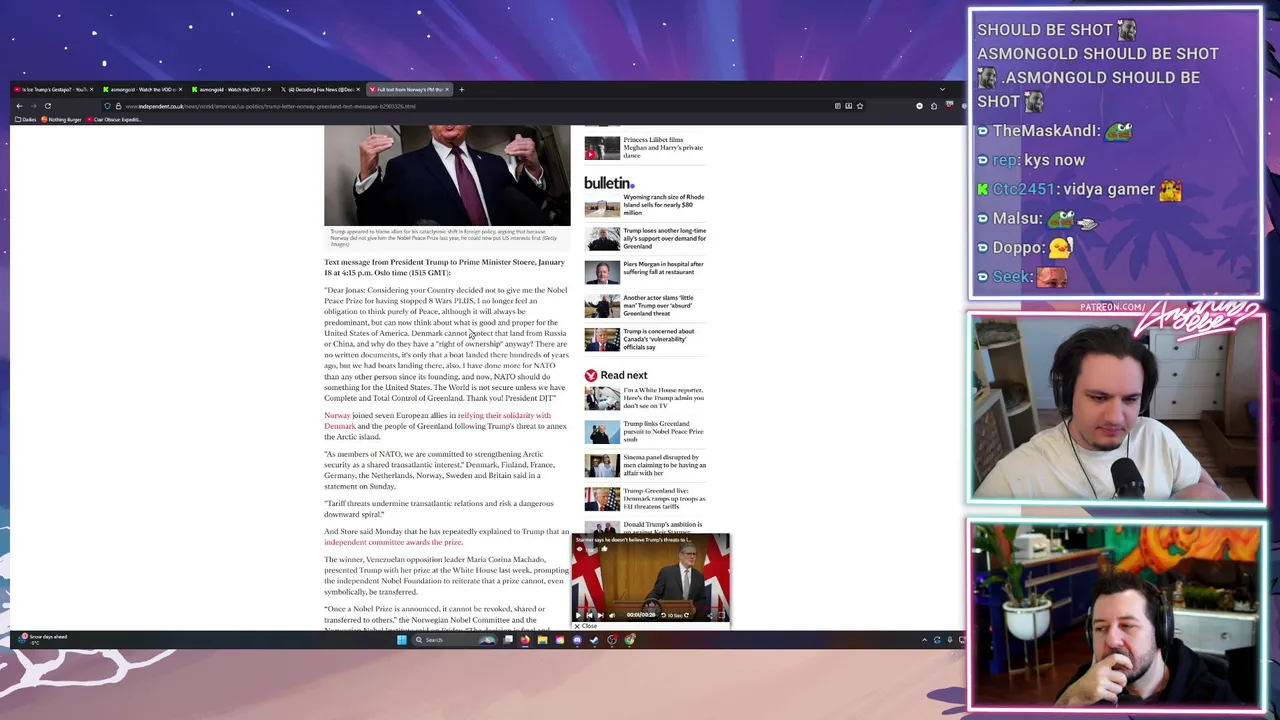Open File Explorer from the taskbar
This screenshot has width=1280, height=720.
click(542, 639)
